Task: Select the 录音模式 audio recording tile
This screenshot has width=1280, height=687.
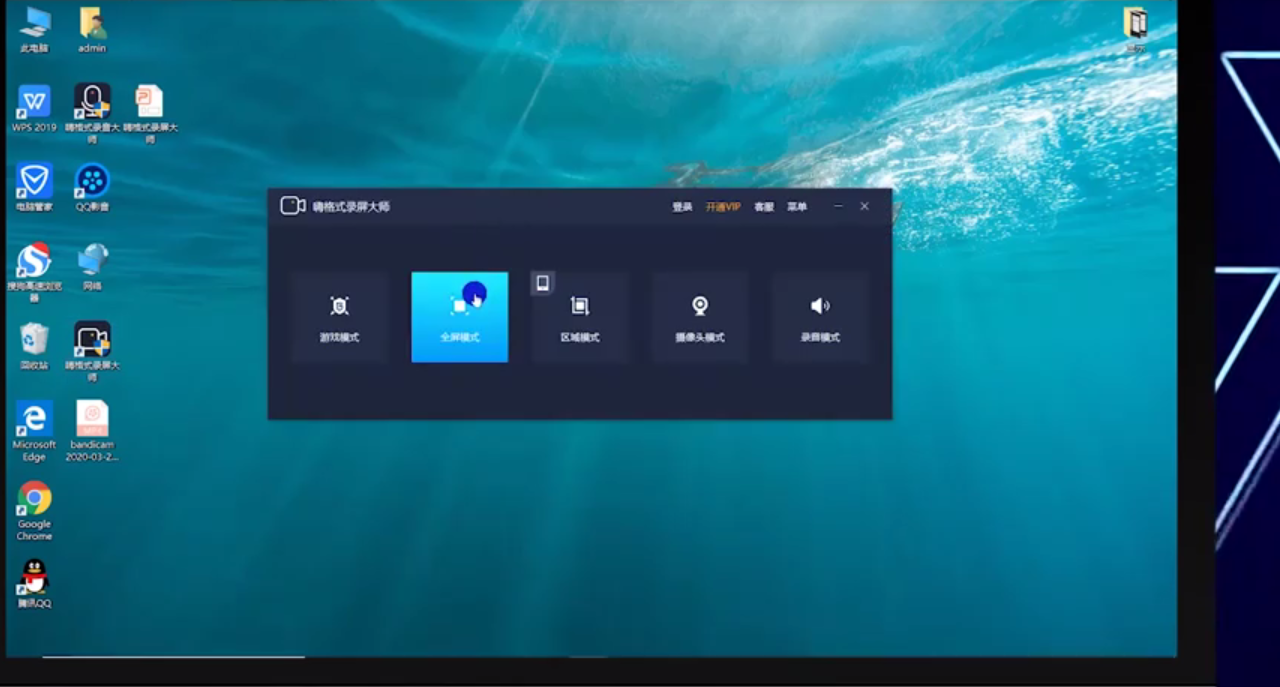Action: click(x=820, y=317)
